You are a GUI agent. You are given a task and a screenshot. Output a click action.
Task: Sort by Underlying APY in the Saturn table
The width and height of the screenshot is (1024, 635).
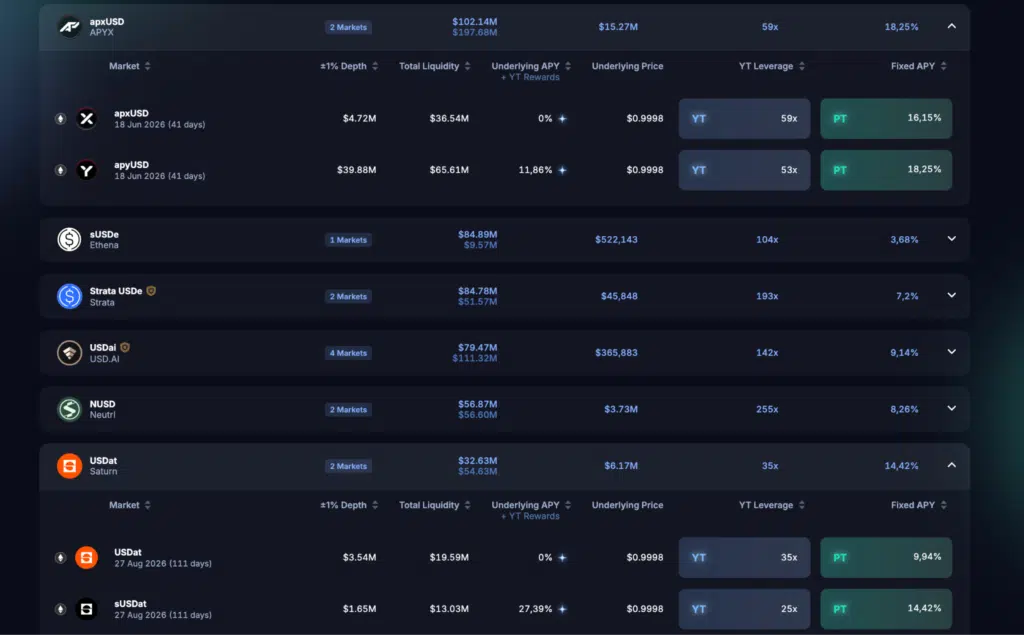point(568,505)
